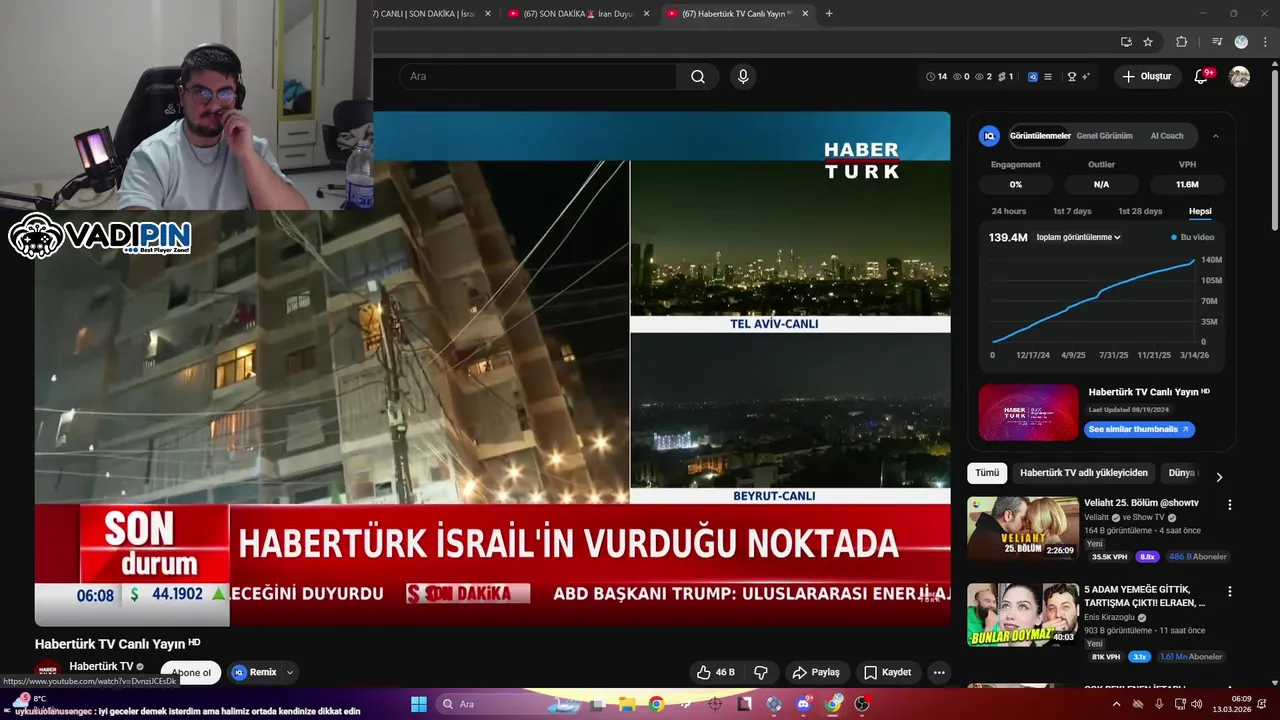
Task: Open the Habertürk TV channel name link
Action: click(x=101, y=666)
